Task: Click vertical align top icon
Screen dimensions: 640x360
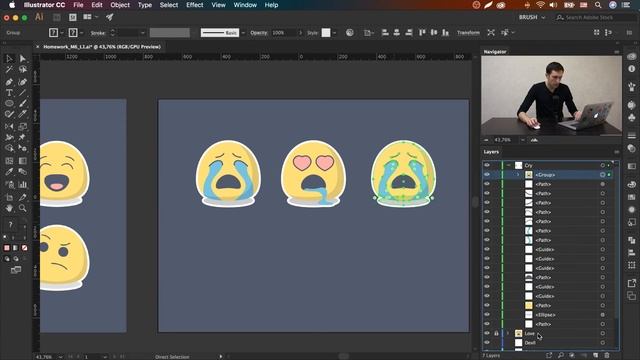Action: (x=422, y=33)
